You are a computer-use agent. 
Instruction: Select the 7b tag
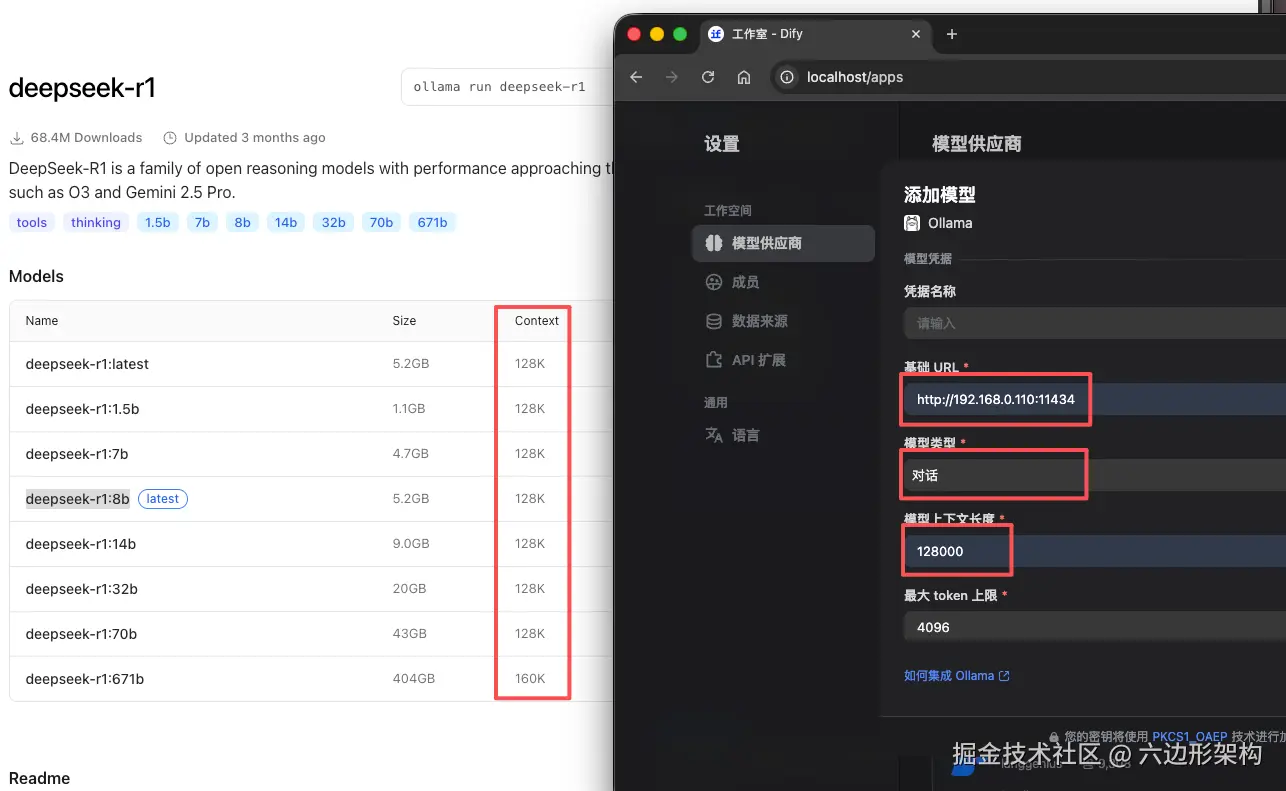pyautogui.click(x=202, y=222)
